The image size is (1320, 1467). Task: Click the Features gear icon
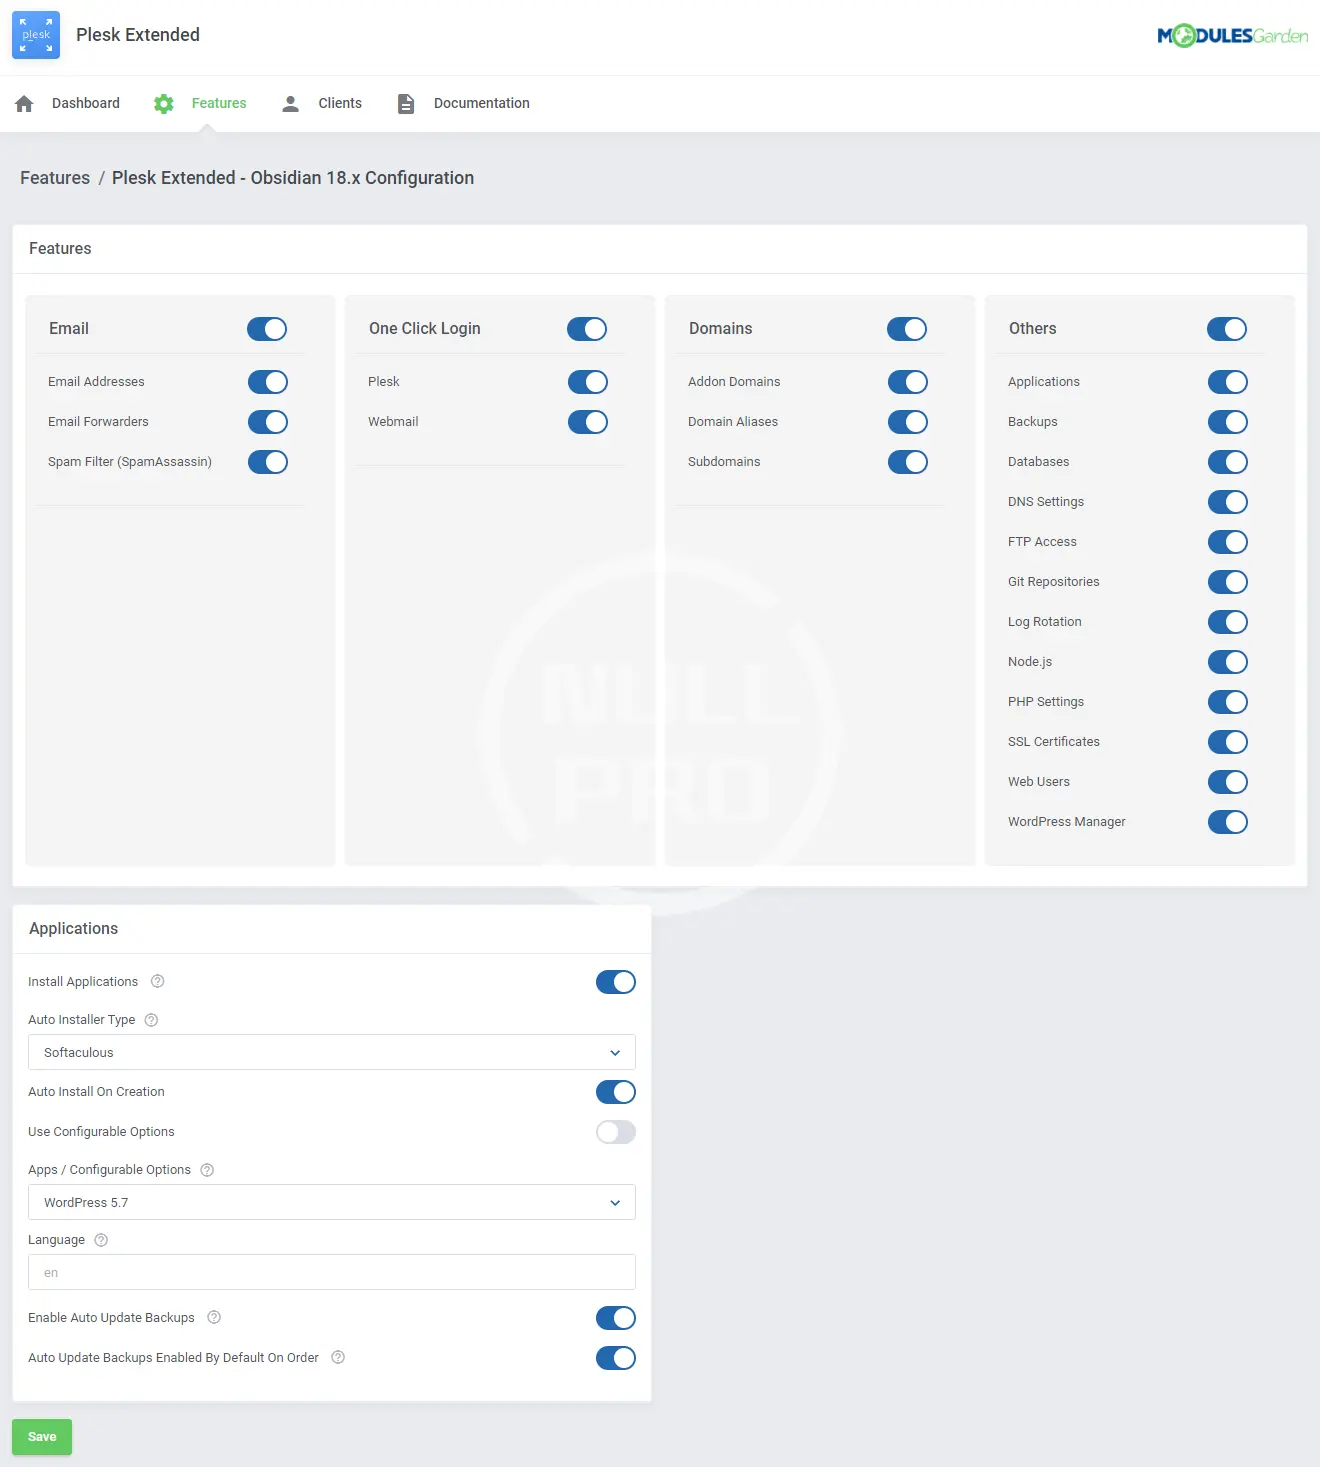[164, 104]
